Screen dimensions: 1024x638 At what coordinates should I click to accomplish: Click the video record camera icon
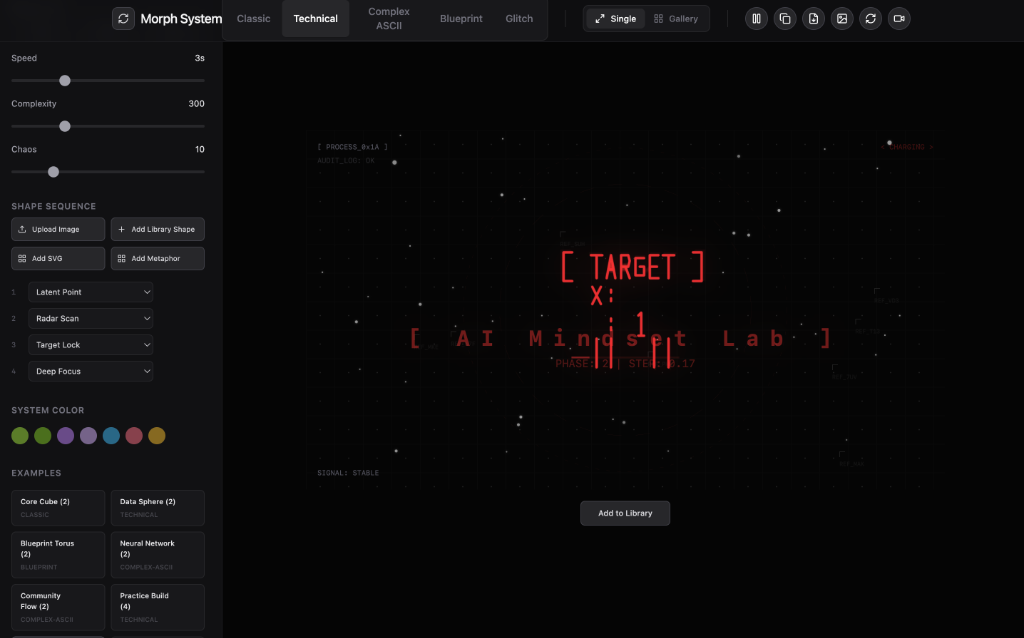click(899, 19)
